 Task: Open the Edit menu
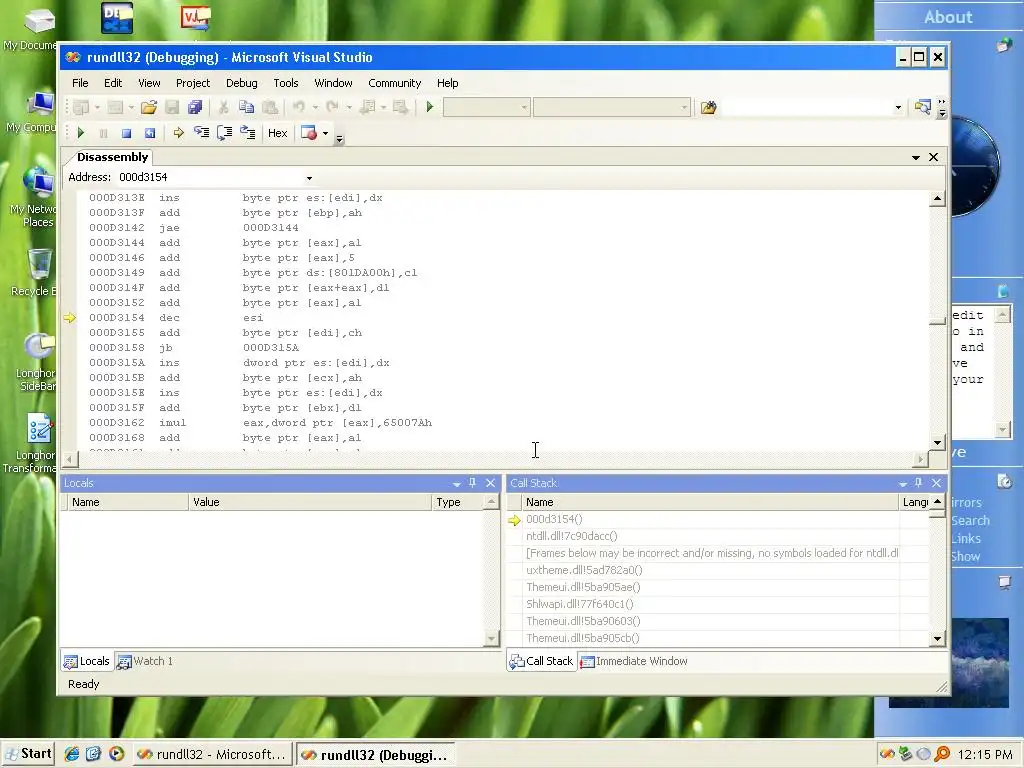[x=113, y=83]
